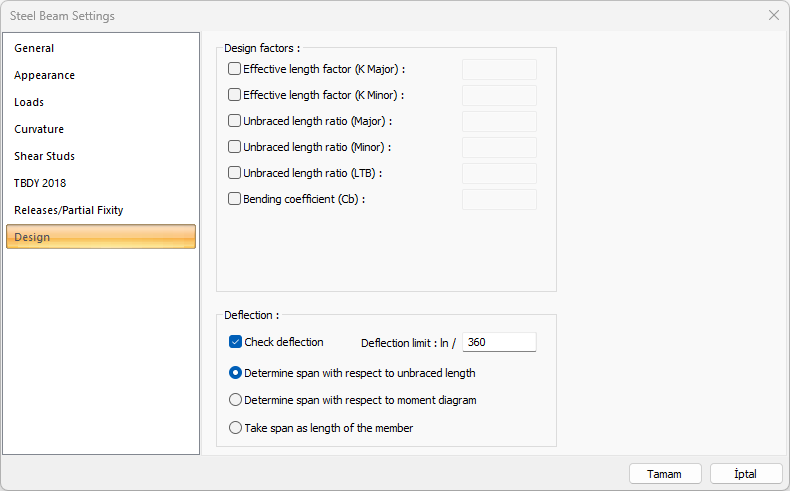Enable Effective length factor (K Major) checkbox
Image resolution: width=790 pixels, height=491 pixels.
(x=235, y=69)
